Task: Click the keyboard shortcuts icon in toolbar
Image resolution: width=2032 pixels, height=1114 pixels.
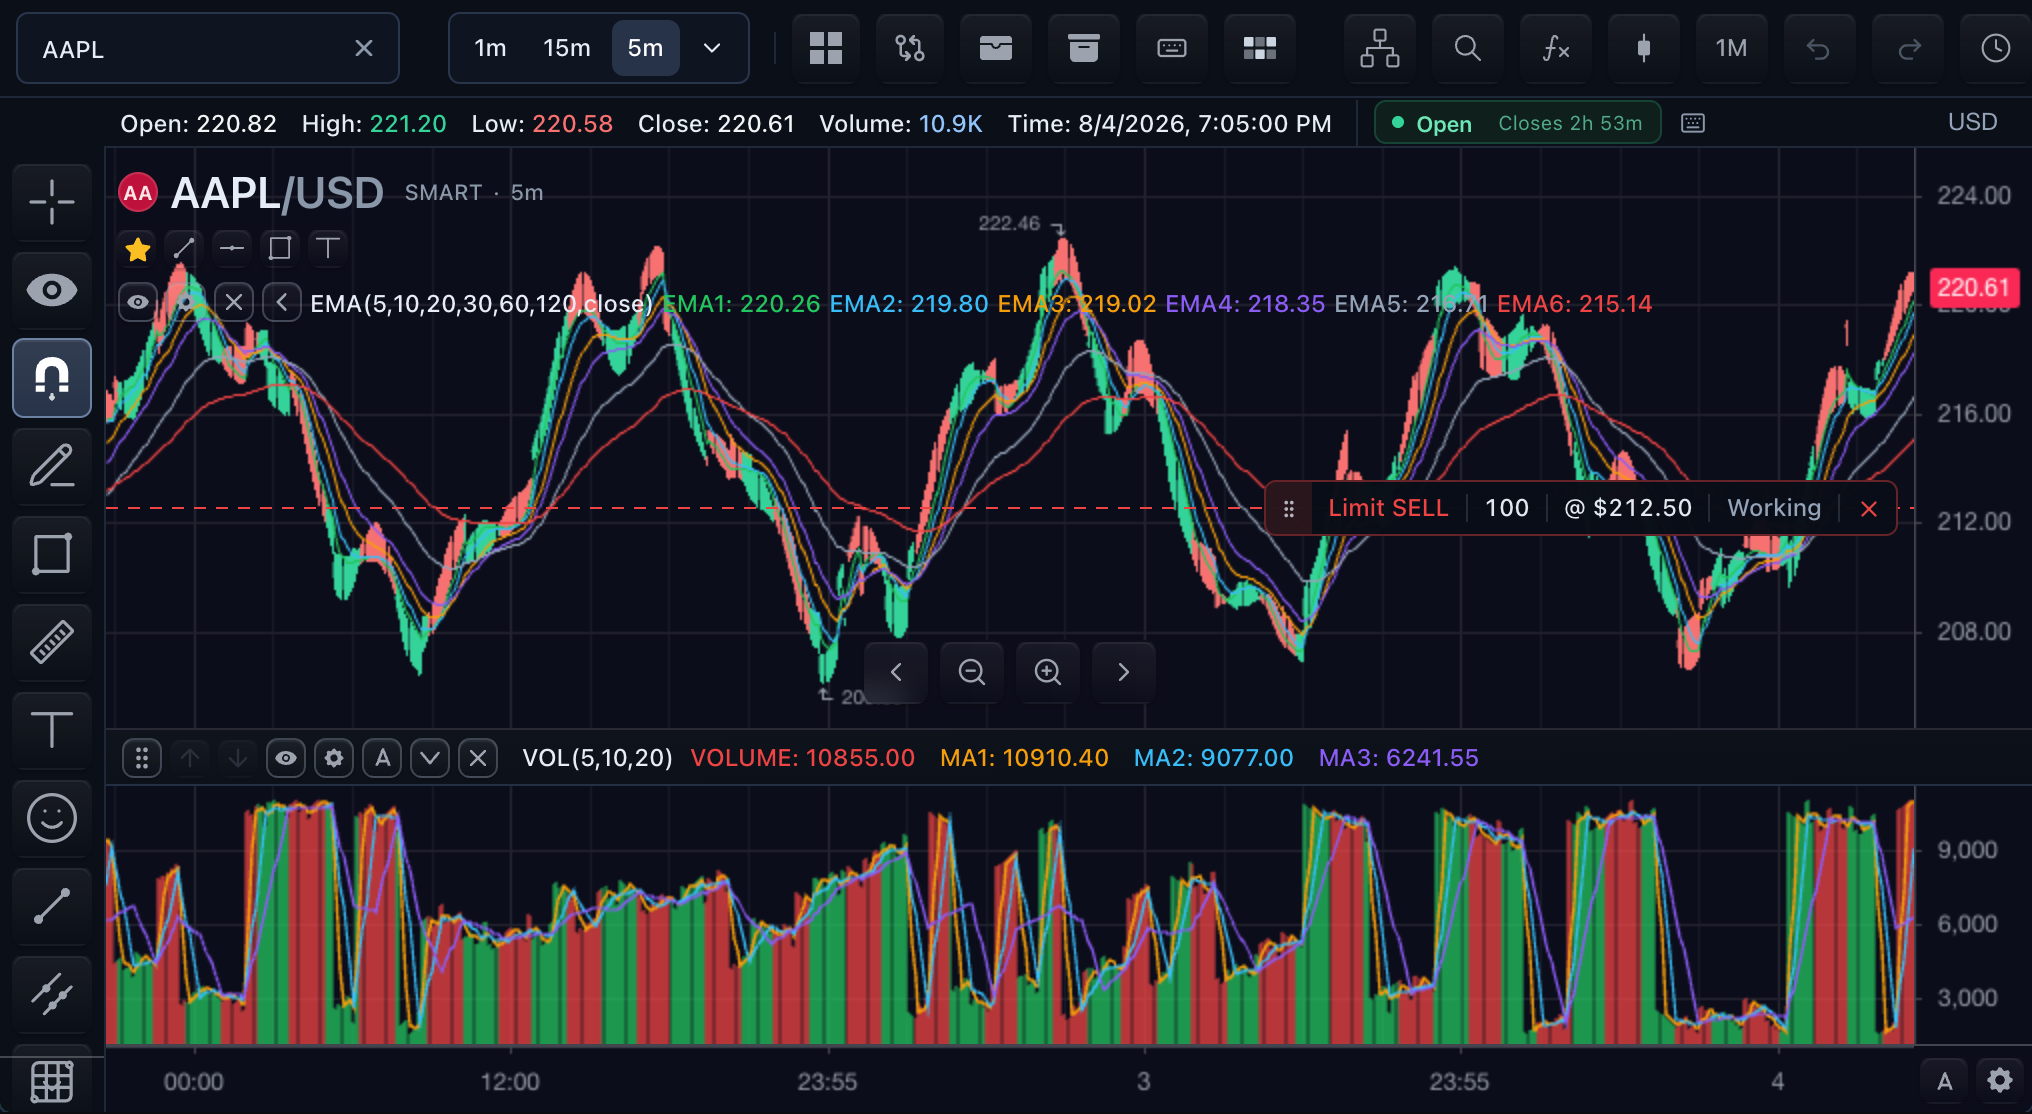Action: [1172, 48]
